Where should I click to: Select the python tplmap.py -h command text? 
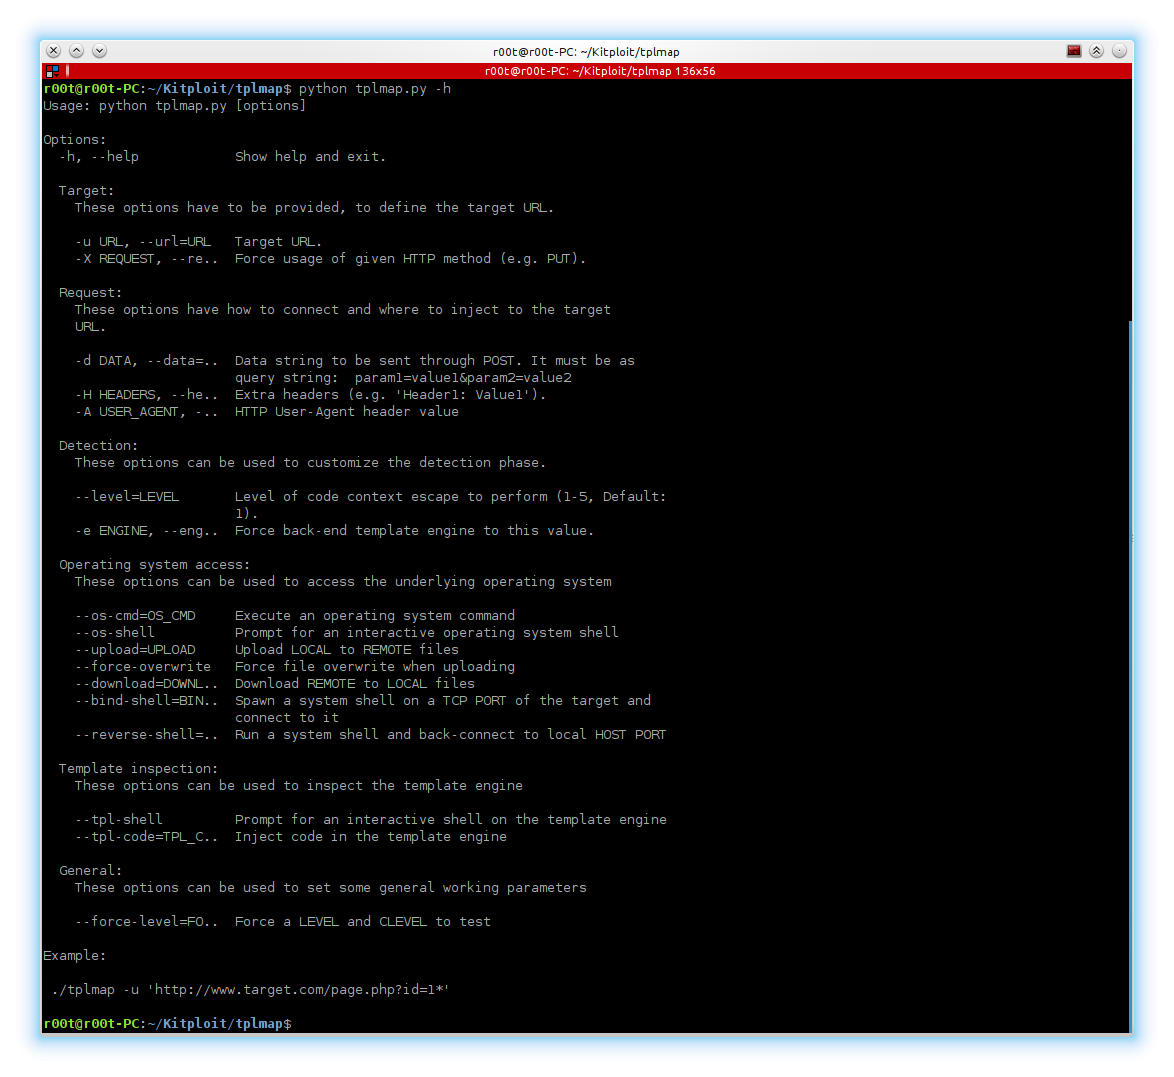[x=377, y=88]
